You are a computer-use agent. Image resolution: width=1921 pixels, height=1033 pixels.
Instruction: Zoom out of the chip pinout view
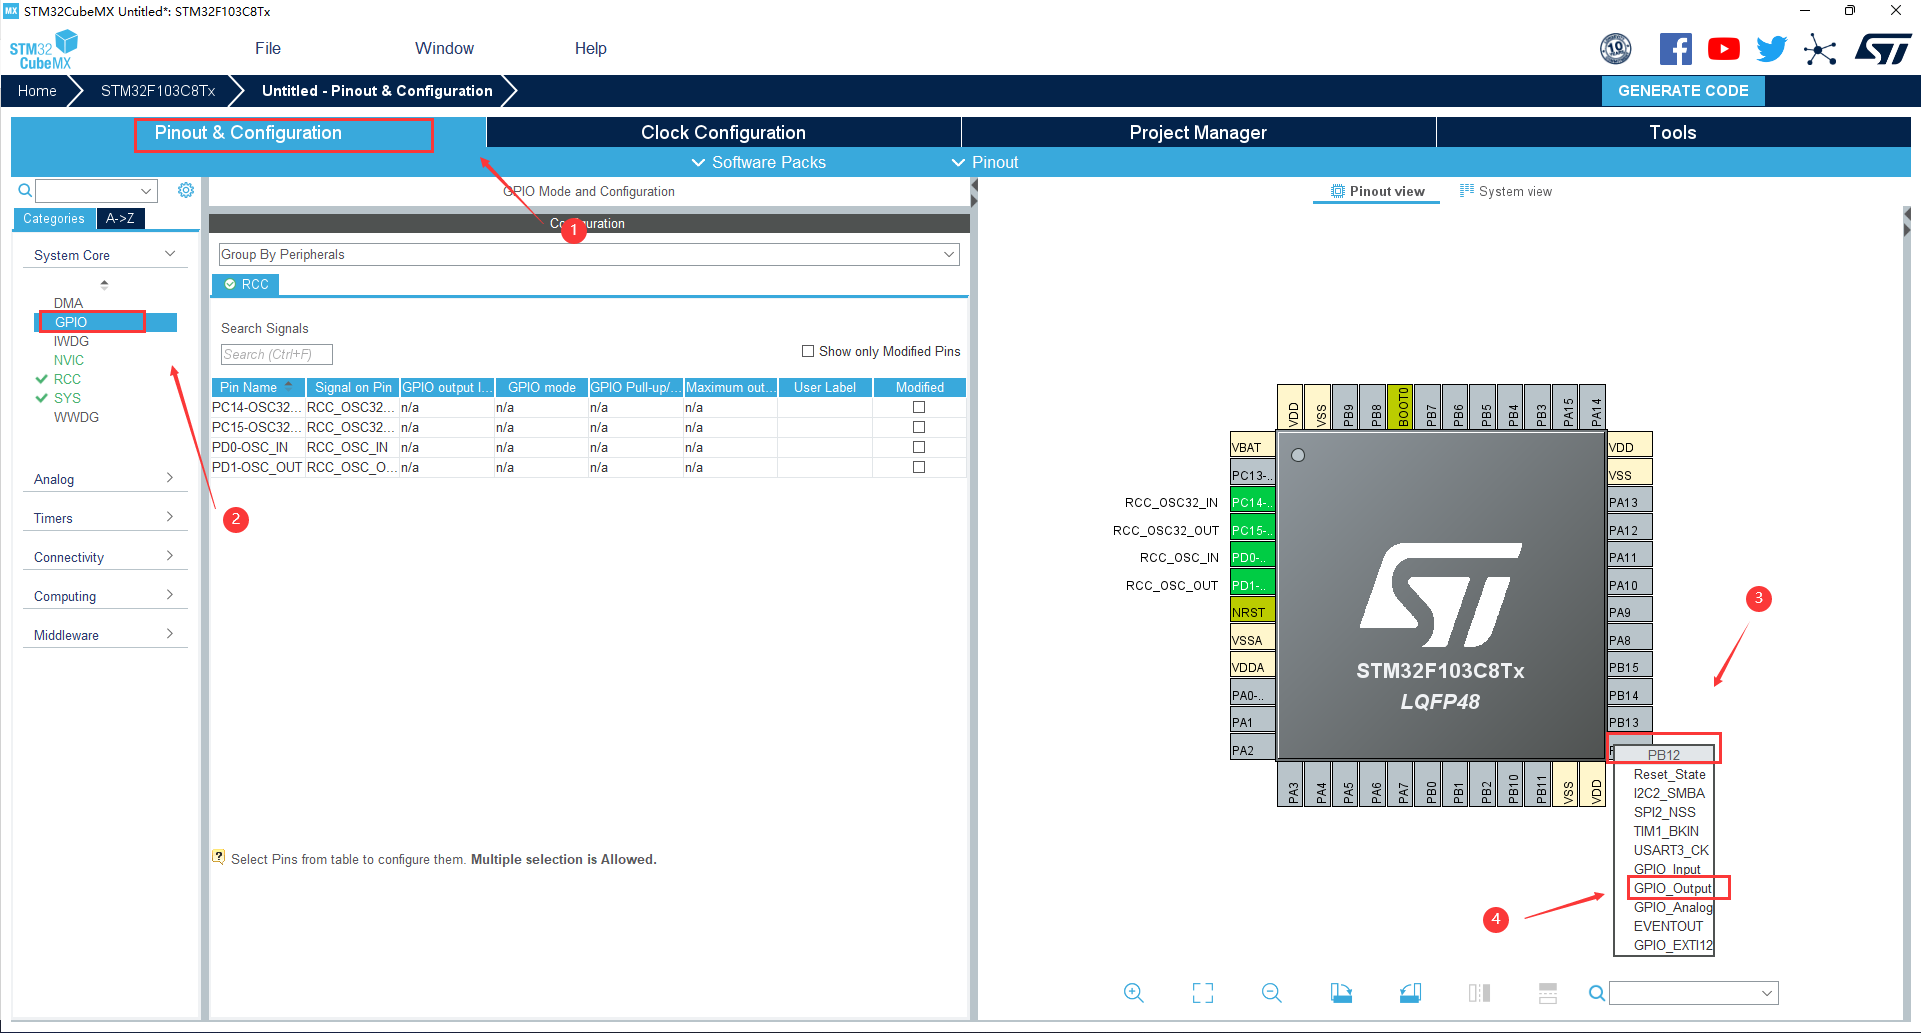tap(1272, 992)
